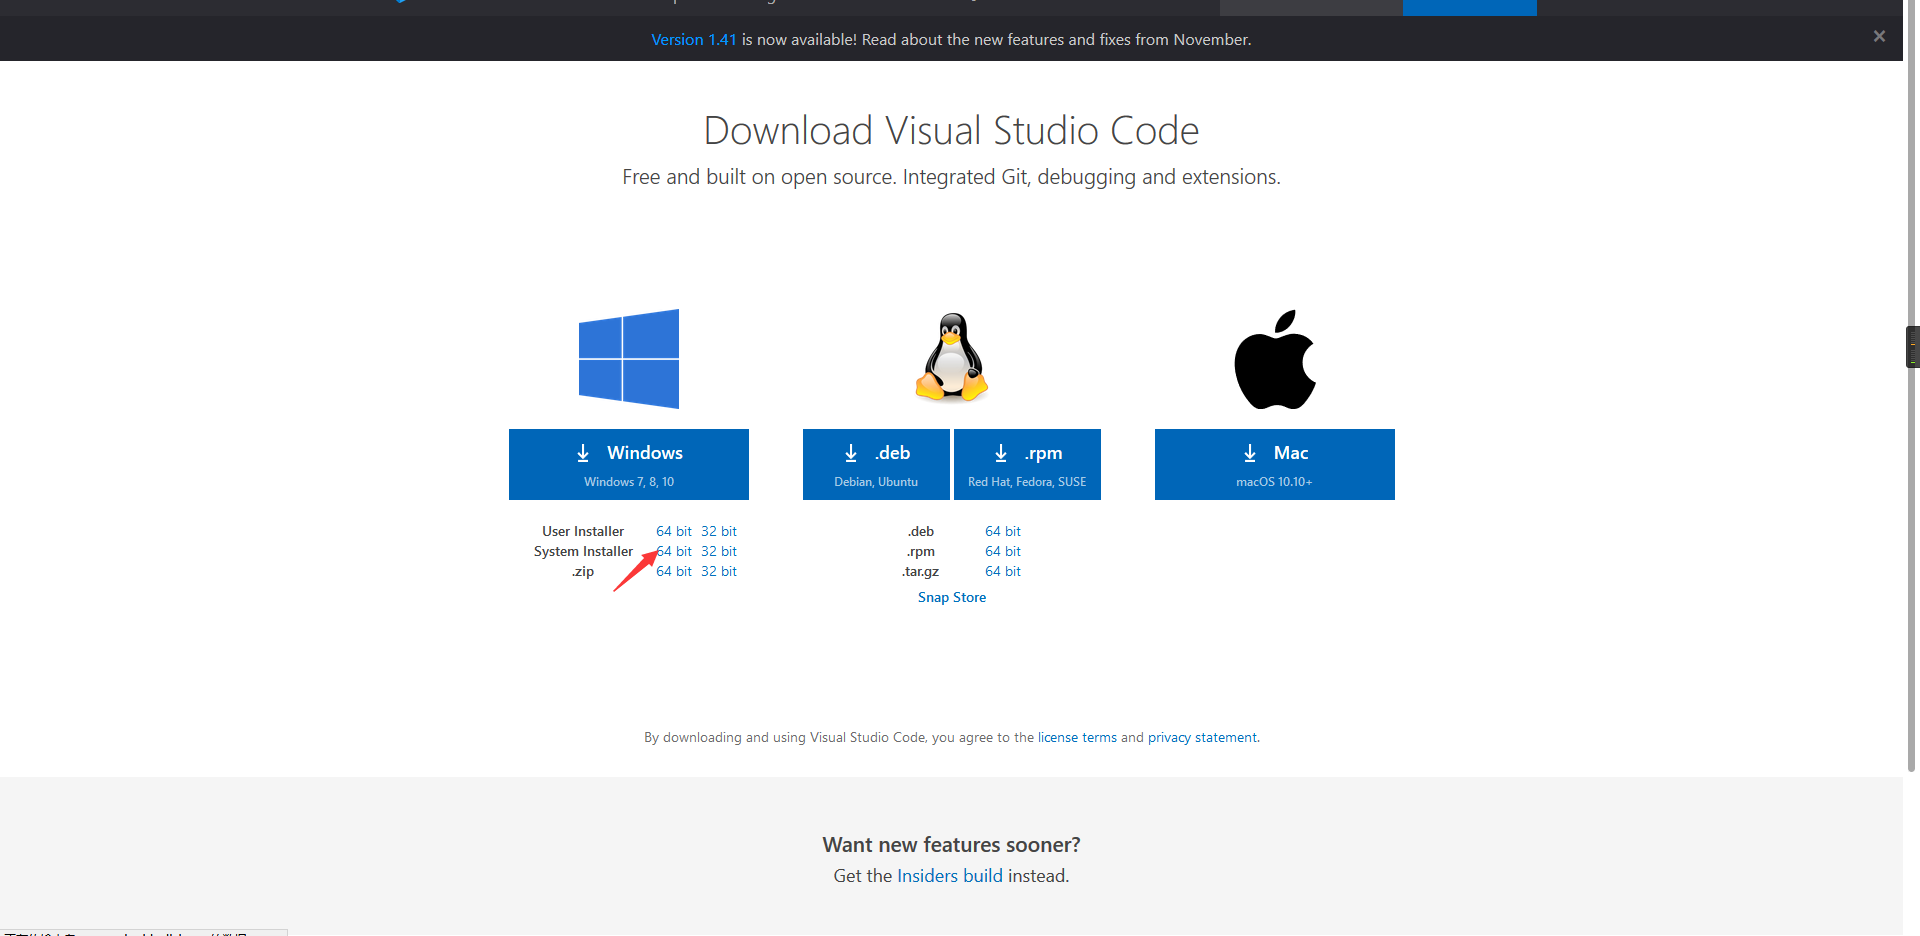
Task: Download the User Installer 32 bit version
Action: 718,531
